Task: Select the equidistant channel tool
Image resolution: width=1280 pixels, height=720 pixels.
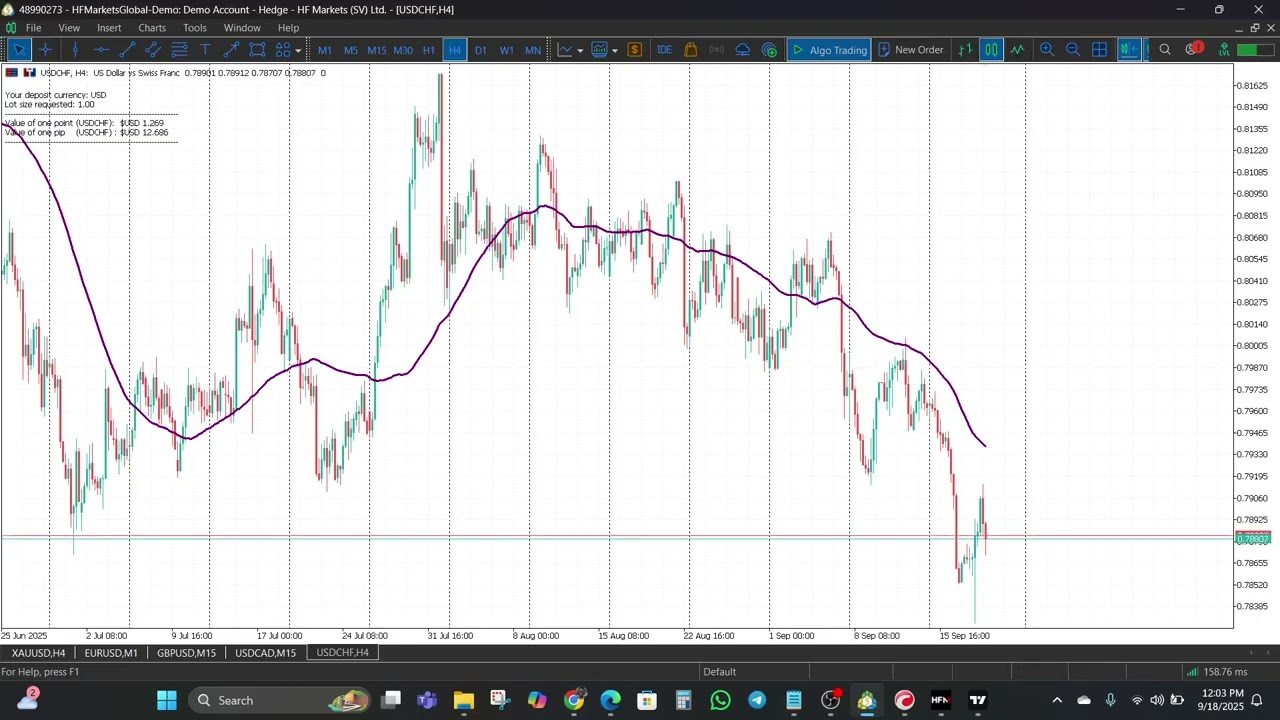Action: coord(153,50)
